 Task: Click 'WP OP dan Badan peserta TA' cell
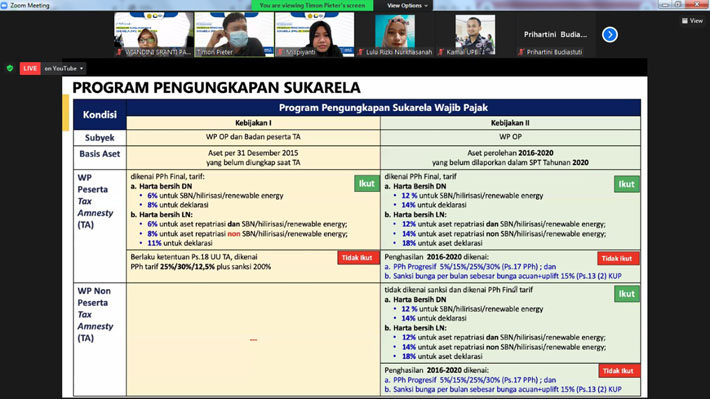(253, 137)
